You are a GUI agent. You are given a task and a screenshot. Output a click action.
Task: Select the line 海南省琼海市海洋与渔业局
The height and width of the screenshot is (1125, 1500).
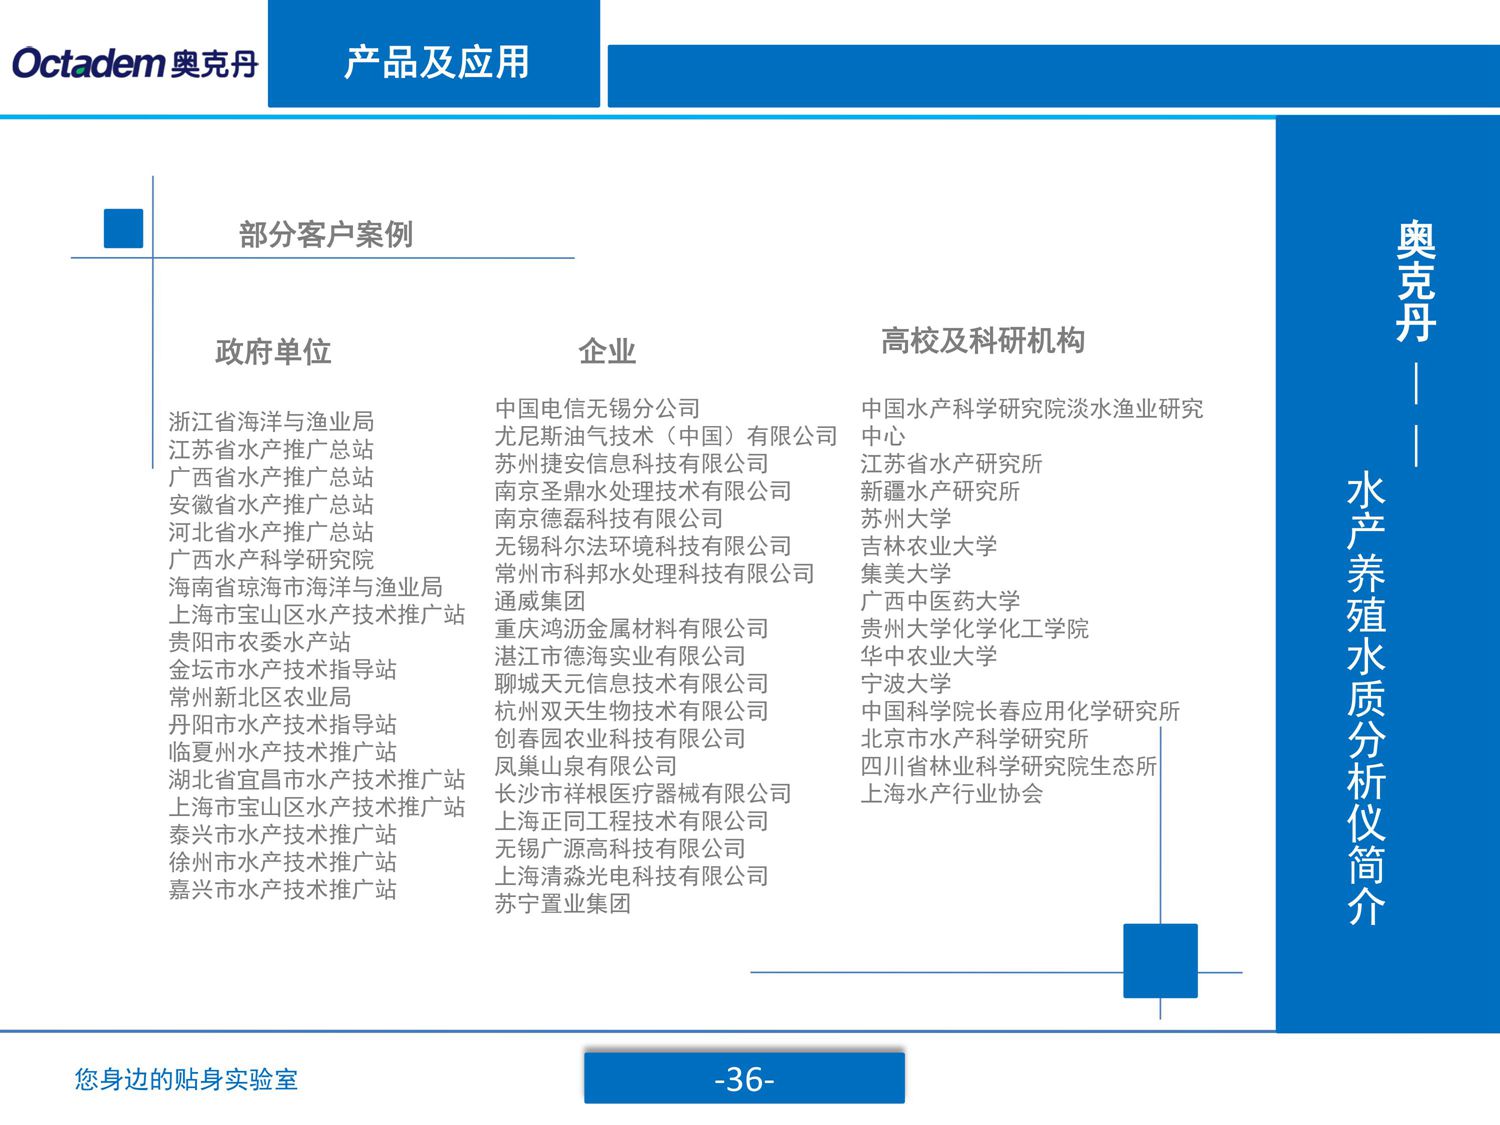coord(305,587)
